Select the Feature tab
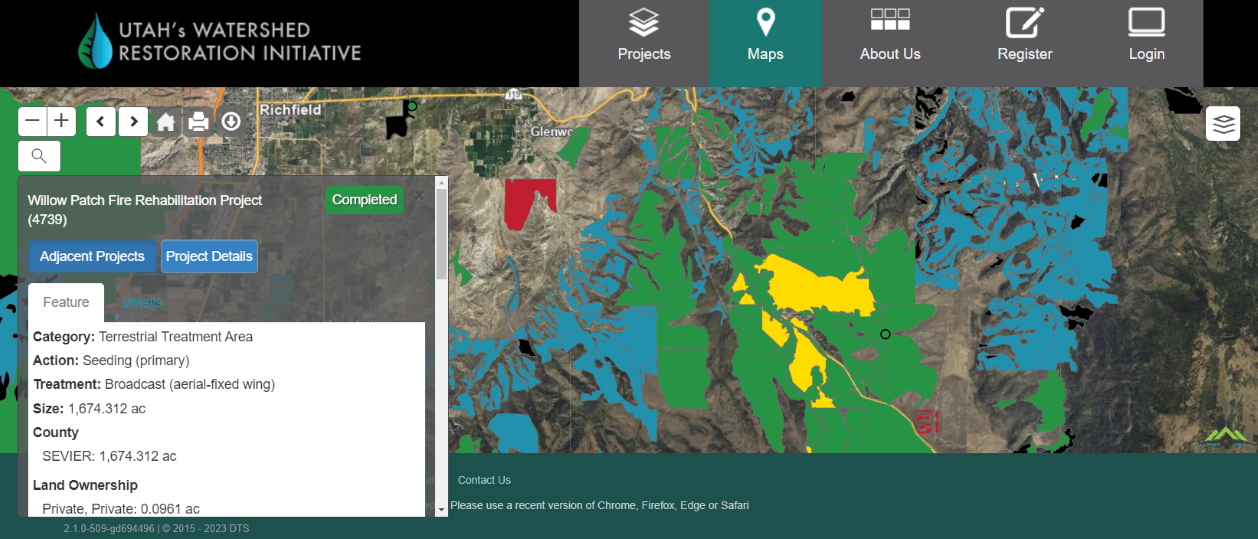This screenshot has height=539, width=1258. 66,302
